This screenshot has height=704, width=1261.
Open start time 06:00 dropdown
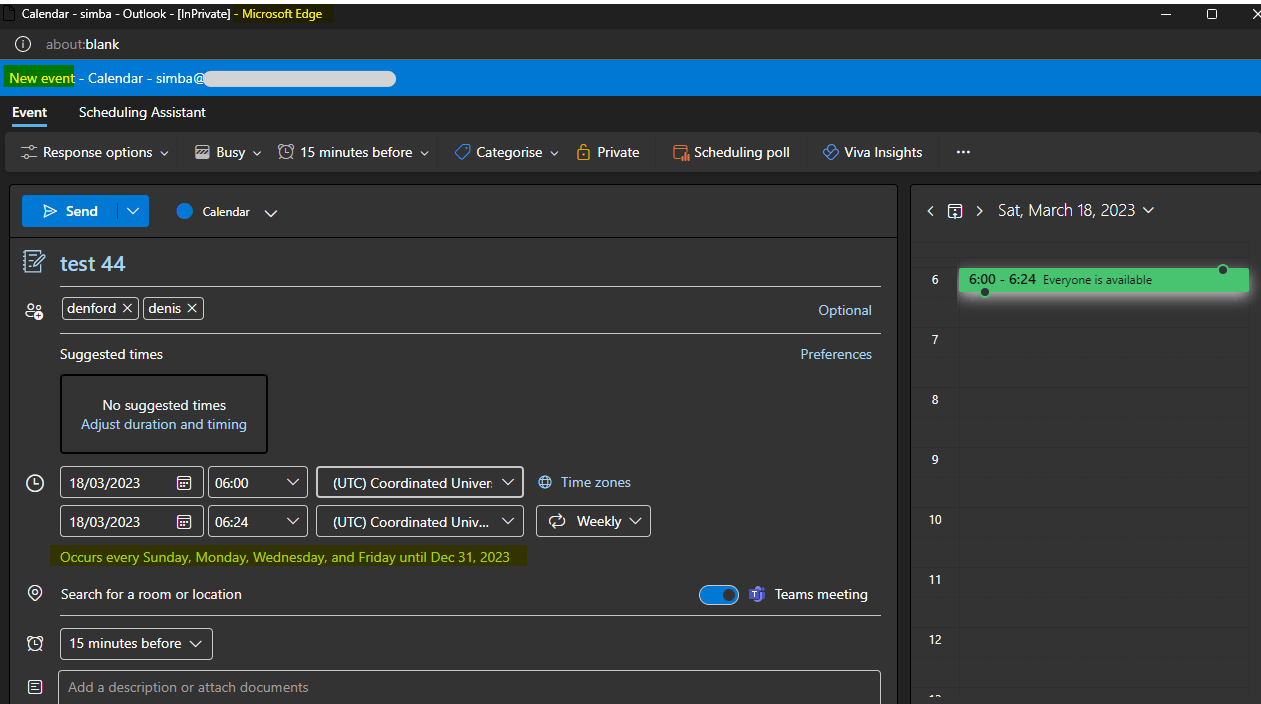click(258, 483)
